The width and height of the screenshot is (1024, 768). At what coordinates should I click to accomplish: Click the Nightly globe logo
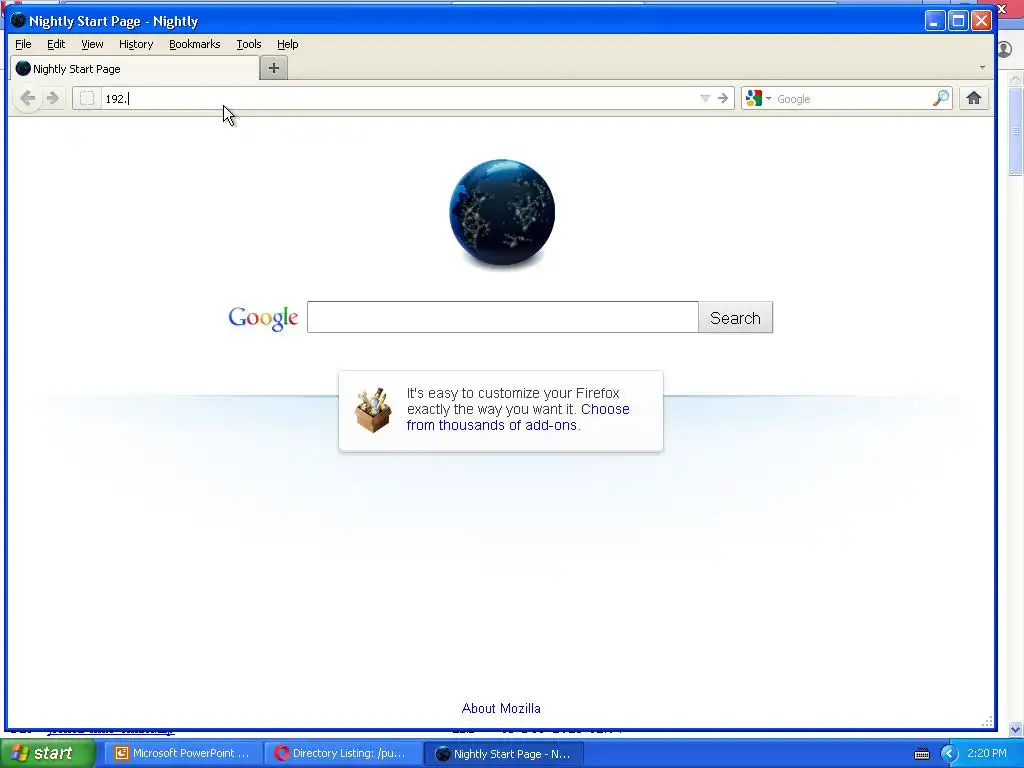pos(502,213)
